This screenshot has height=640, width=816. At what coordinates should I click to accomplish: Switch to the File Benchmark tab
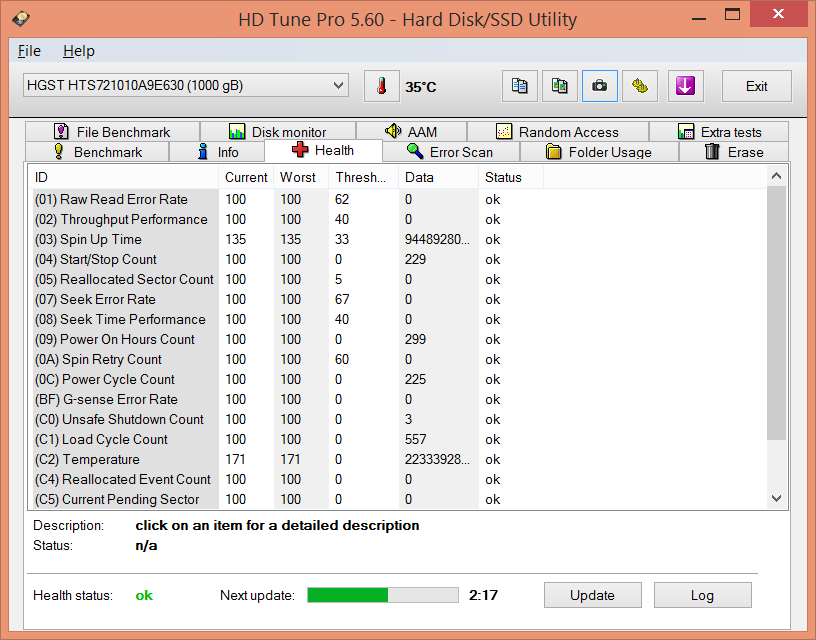(112, 132)
